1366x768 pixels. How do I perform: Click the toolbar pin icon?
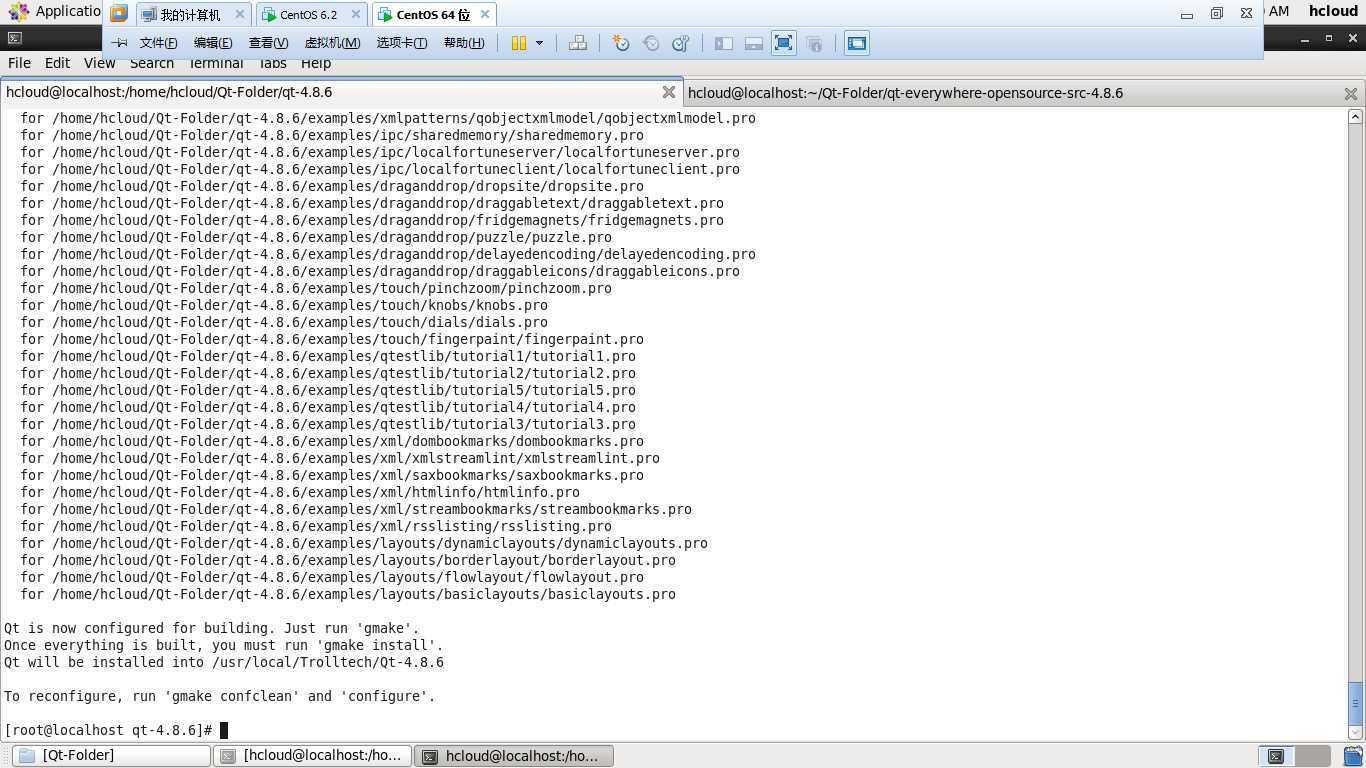pyautogui.click(x=119, y=43)
